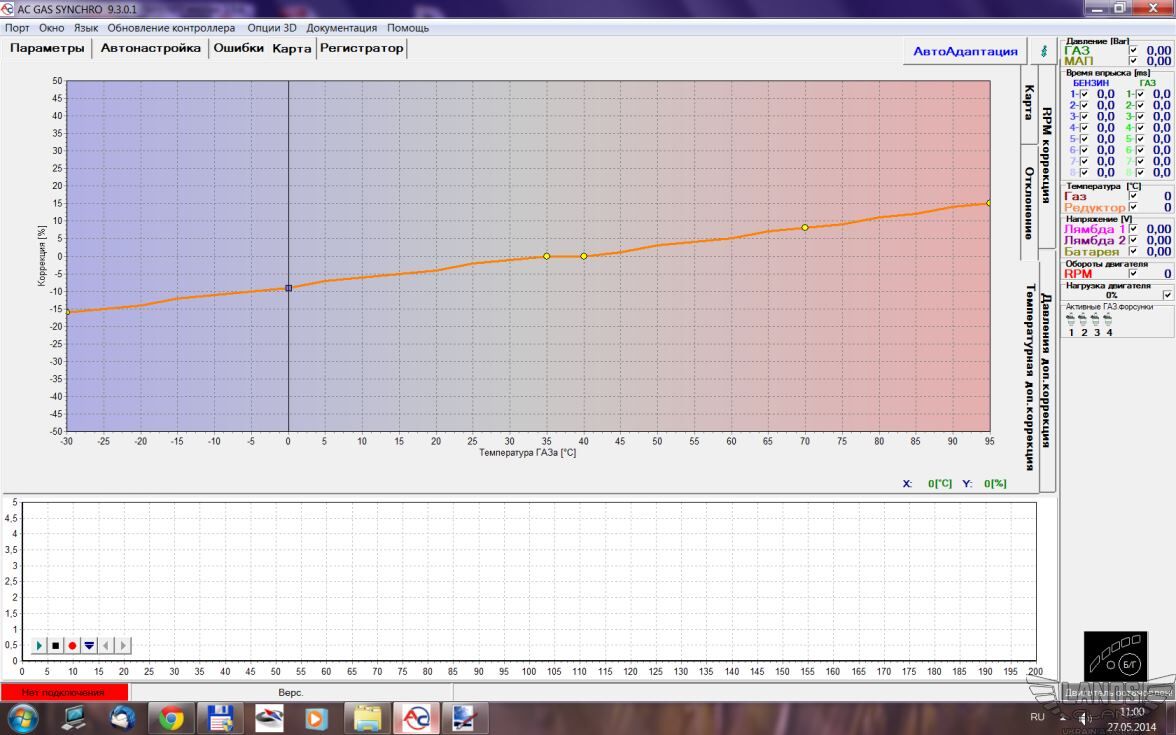Toggle petrol injector 1 checkbox
The image size is (1176, 735).
pyautogui.click(x=1084, y=94)
